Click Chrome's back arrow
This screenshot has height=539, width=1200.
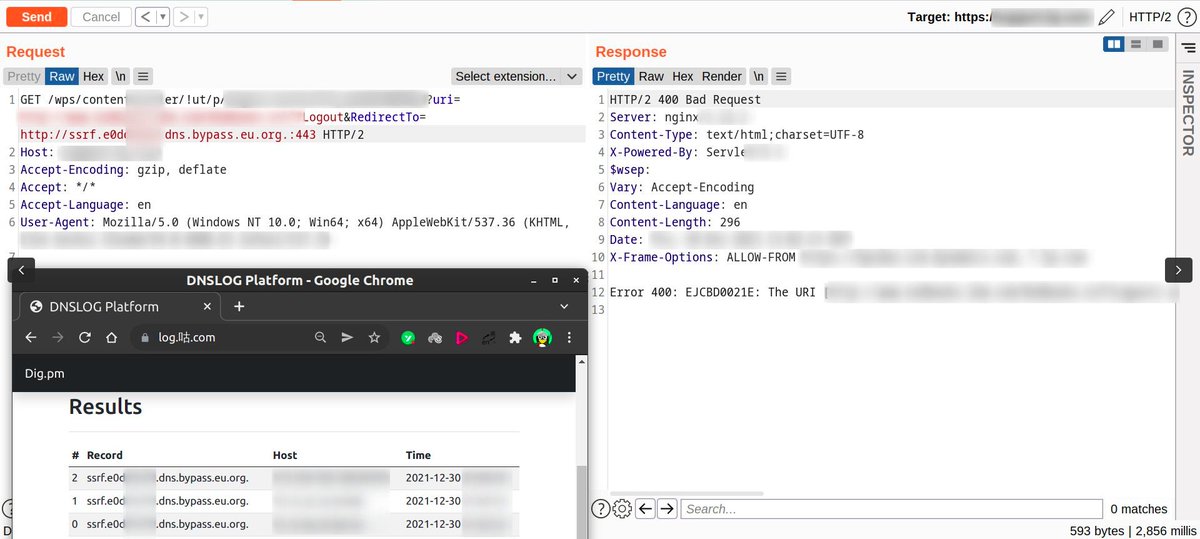[31, 338]
